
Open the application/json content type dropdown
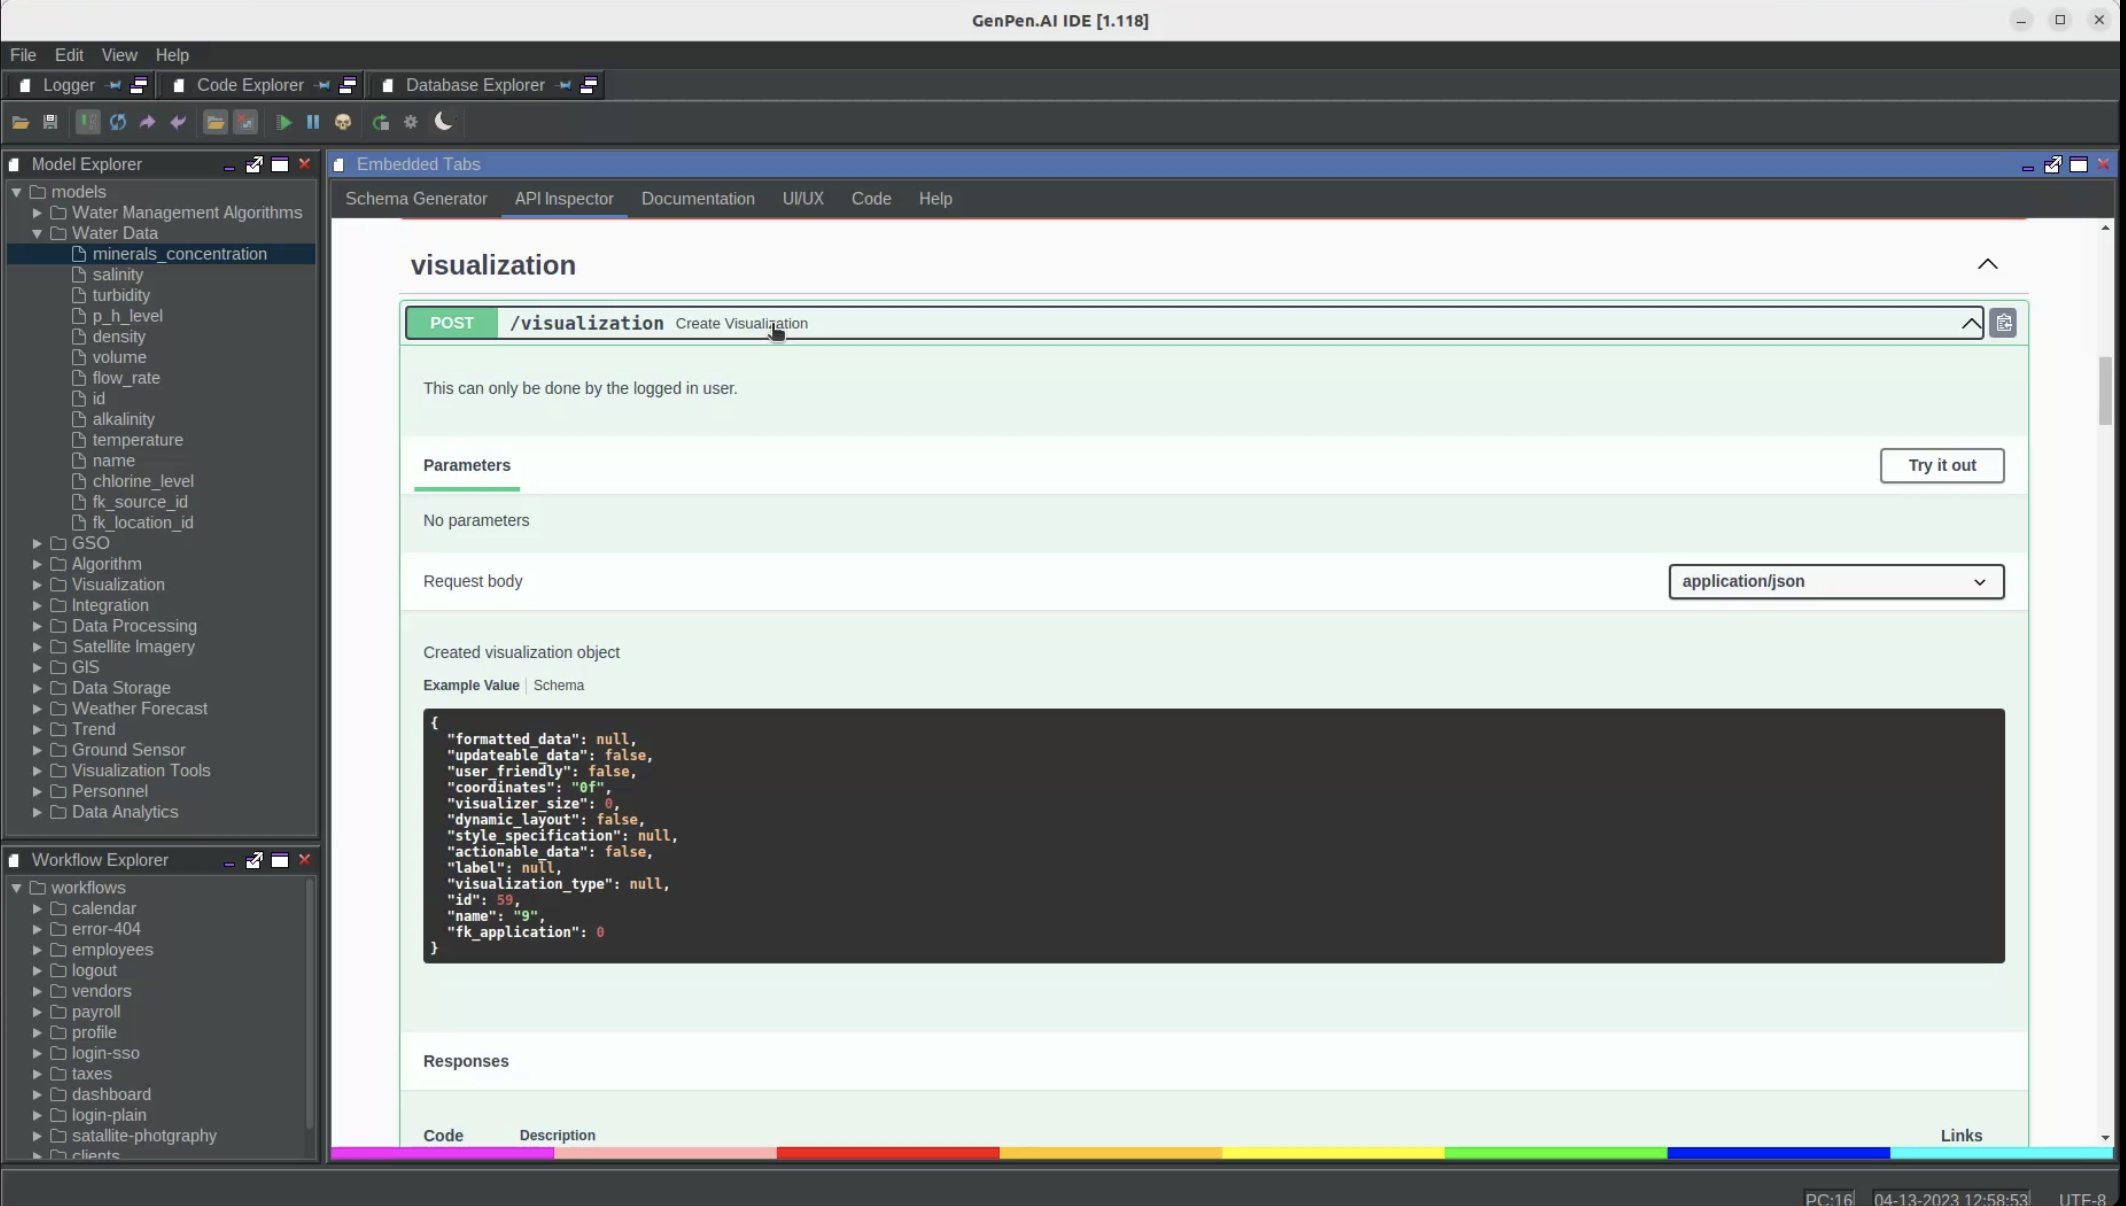(1836, 581)
